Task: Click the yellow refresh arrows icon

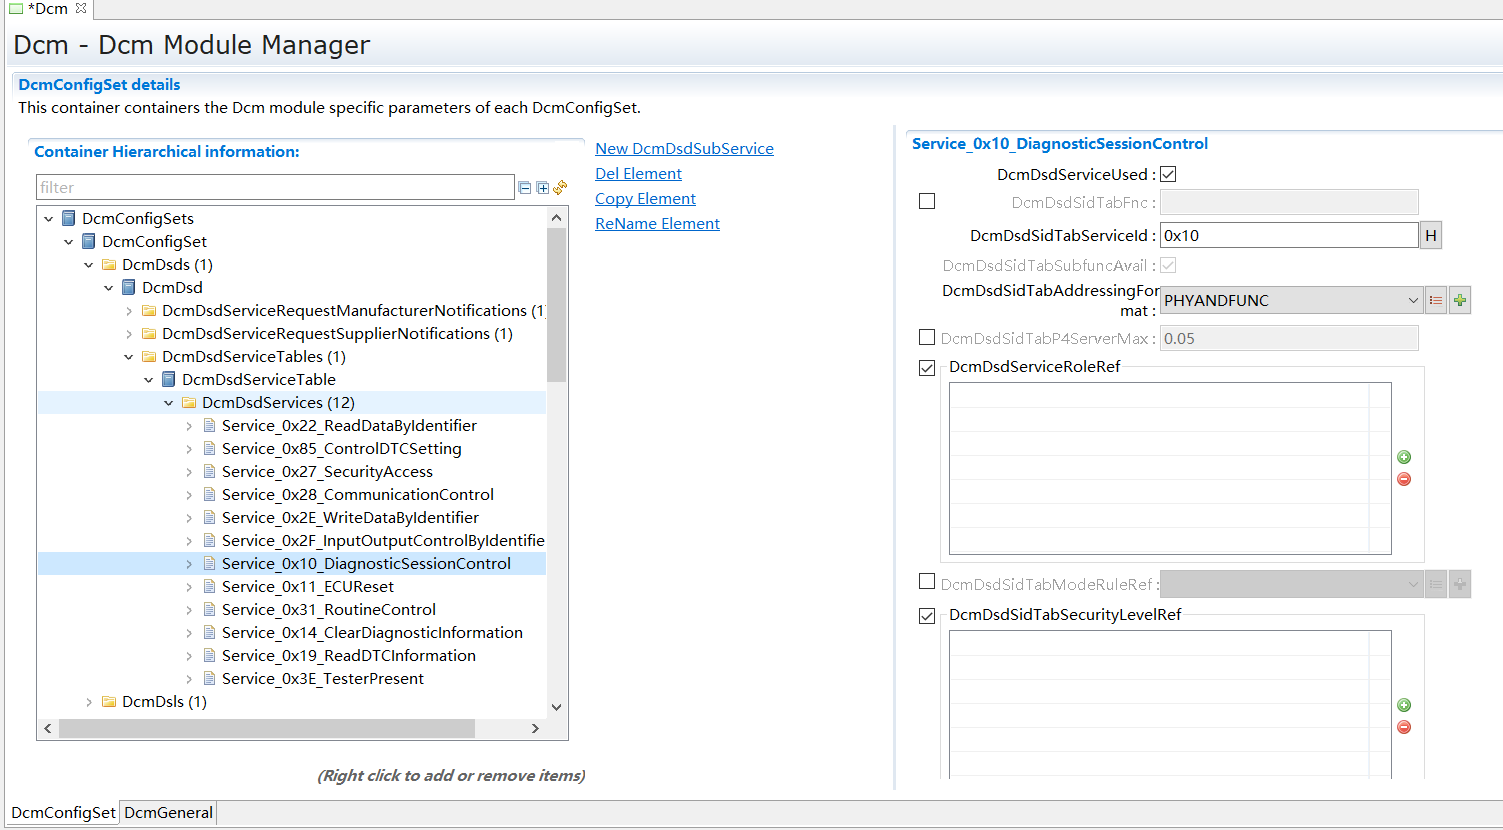Action: tap(560, 187)
